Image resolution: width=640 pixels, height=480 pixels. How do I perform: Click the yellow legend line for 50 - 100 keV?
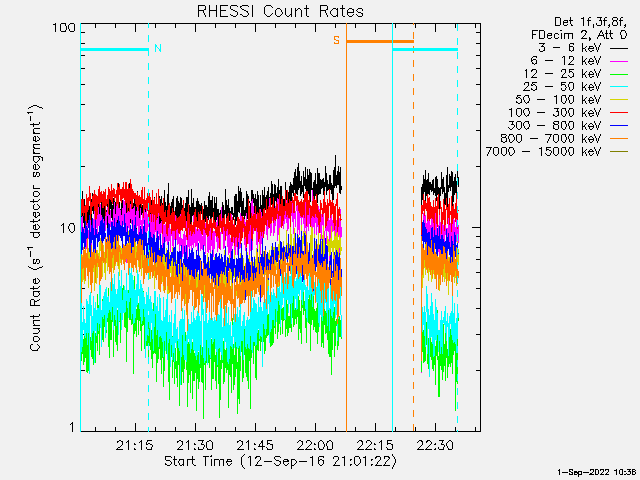click(x=618, y=100)
